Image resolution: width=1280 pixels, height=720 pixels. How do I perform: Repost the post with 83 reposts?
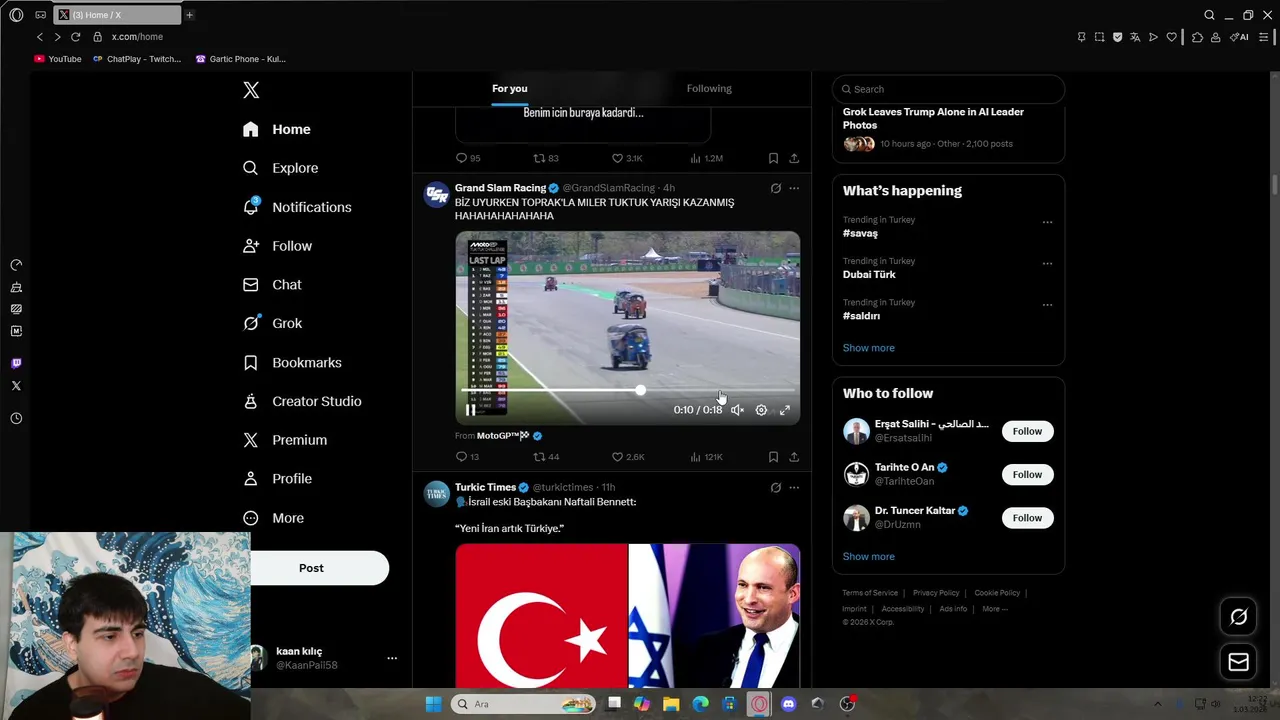(546, 158)
